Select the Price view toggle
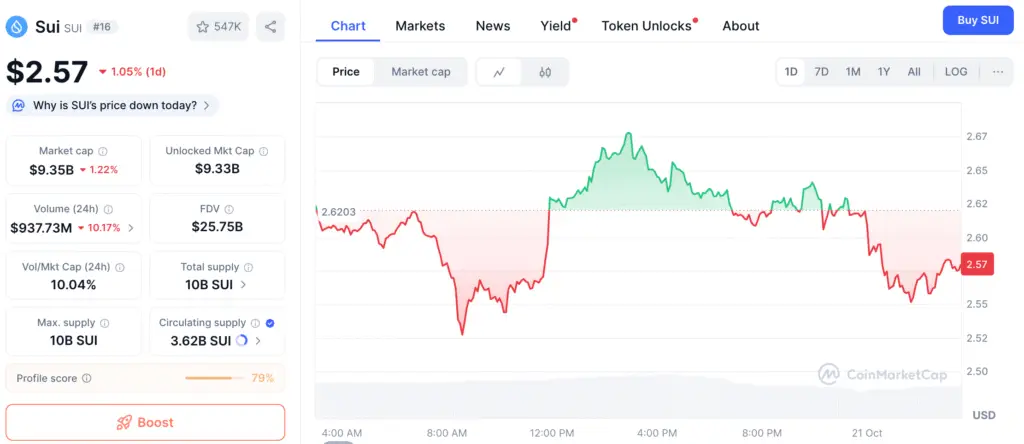 (346, 72)
